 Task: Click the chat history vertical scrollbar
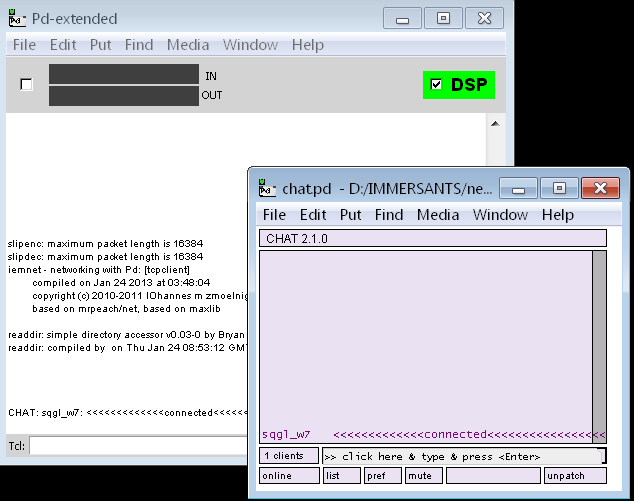[x=599, y=340]
